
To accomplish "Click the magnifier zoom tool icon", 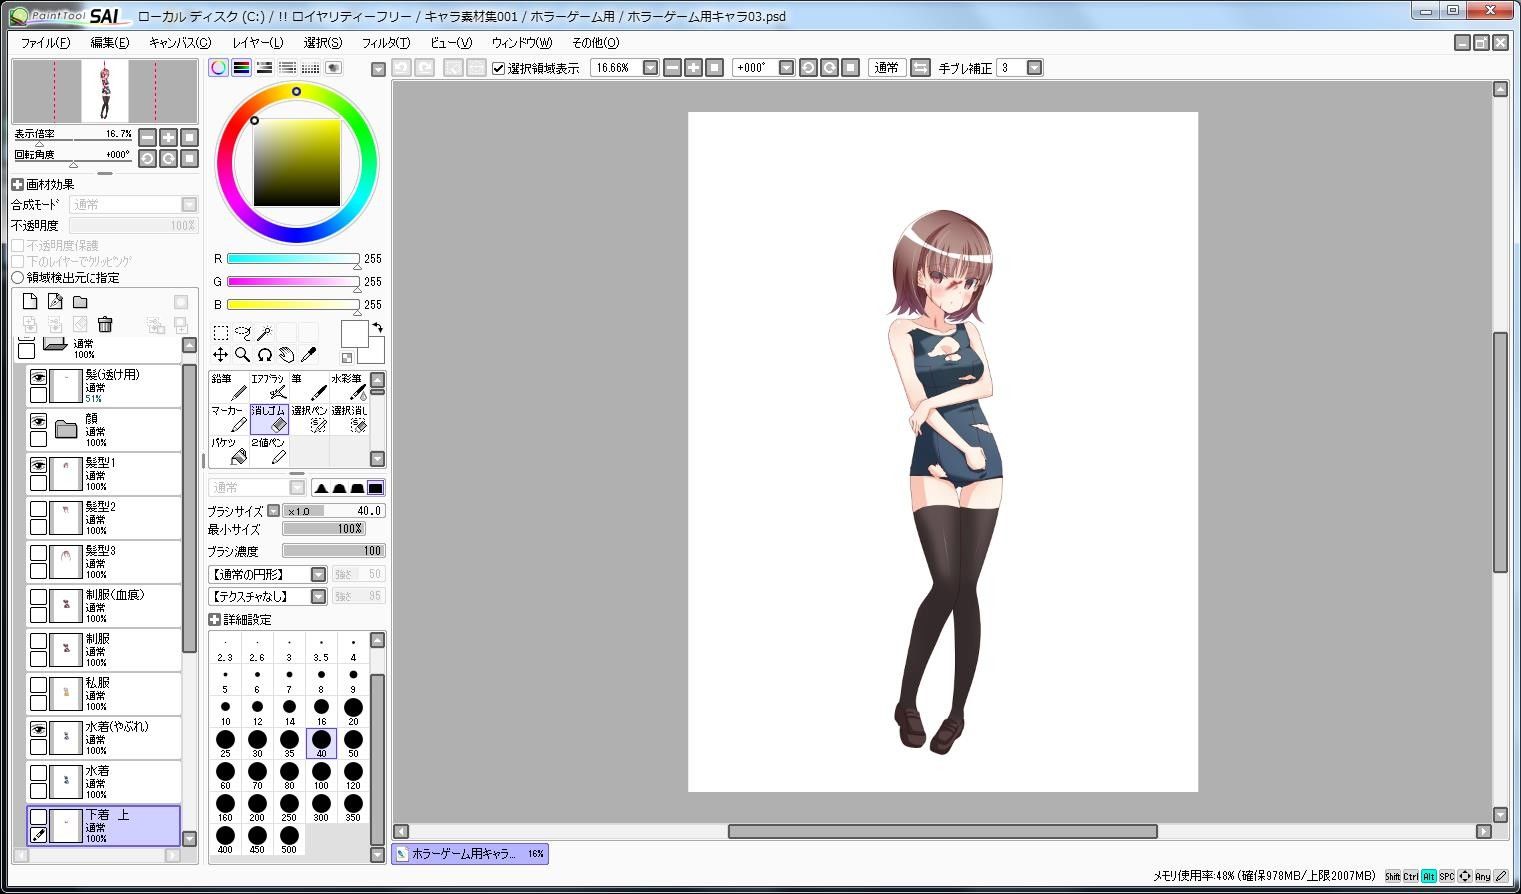I will [x=242, y=355].
